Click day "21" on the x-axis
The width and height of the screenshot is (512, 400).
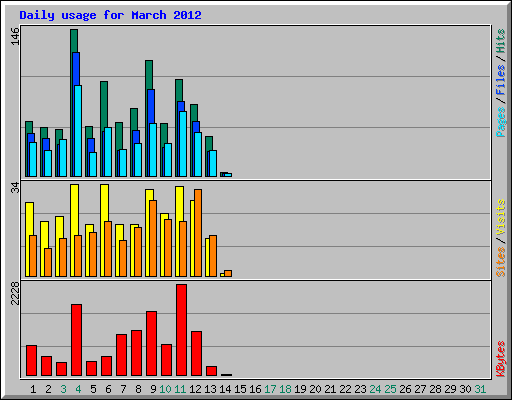point(330,389)
